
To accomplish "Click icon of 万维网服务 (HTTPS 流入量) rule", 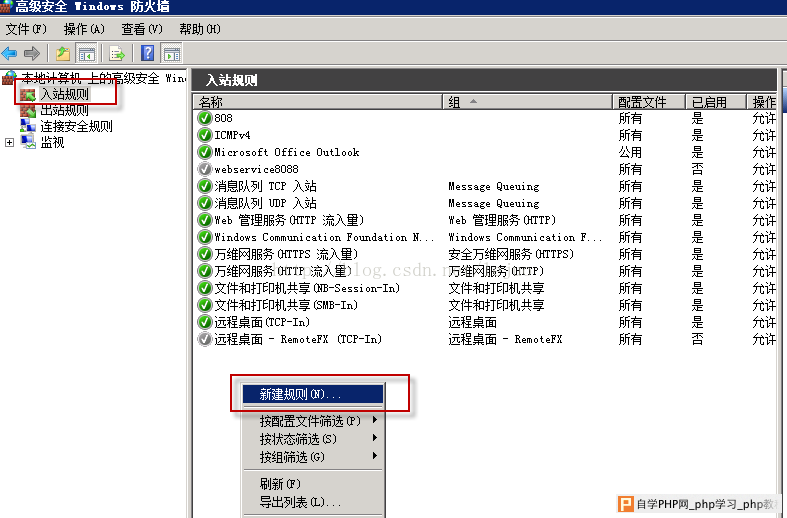I will tap(205, 254).
